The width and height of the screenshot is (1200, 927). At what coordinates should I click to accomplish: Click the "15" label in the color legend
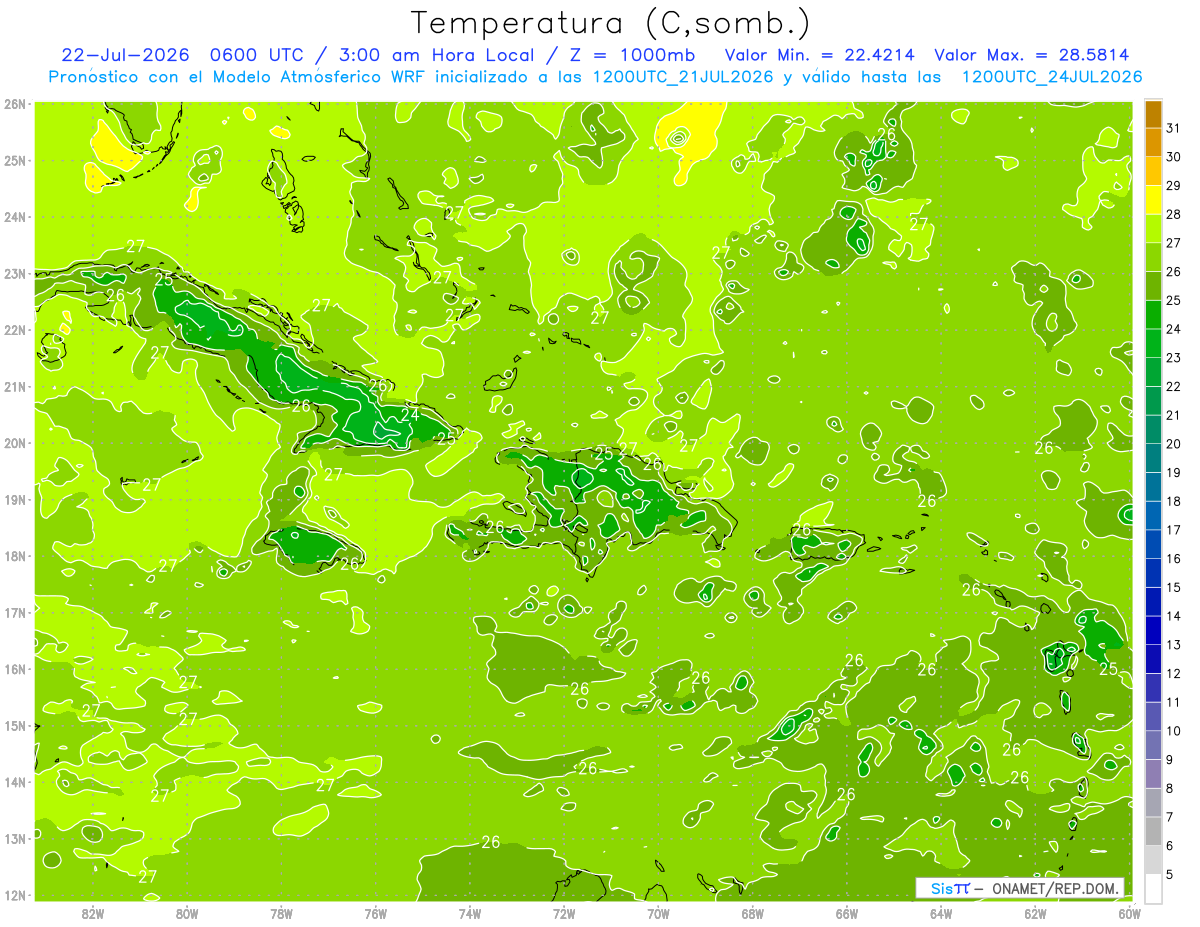tap(1174, 587)
